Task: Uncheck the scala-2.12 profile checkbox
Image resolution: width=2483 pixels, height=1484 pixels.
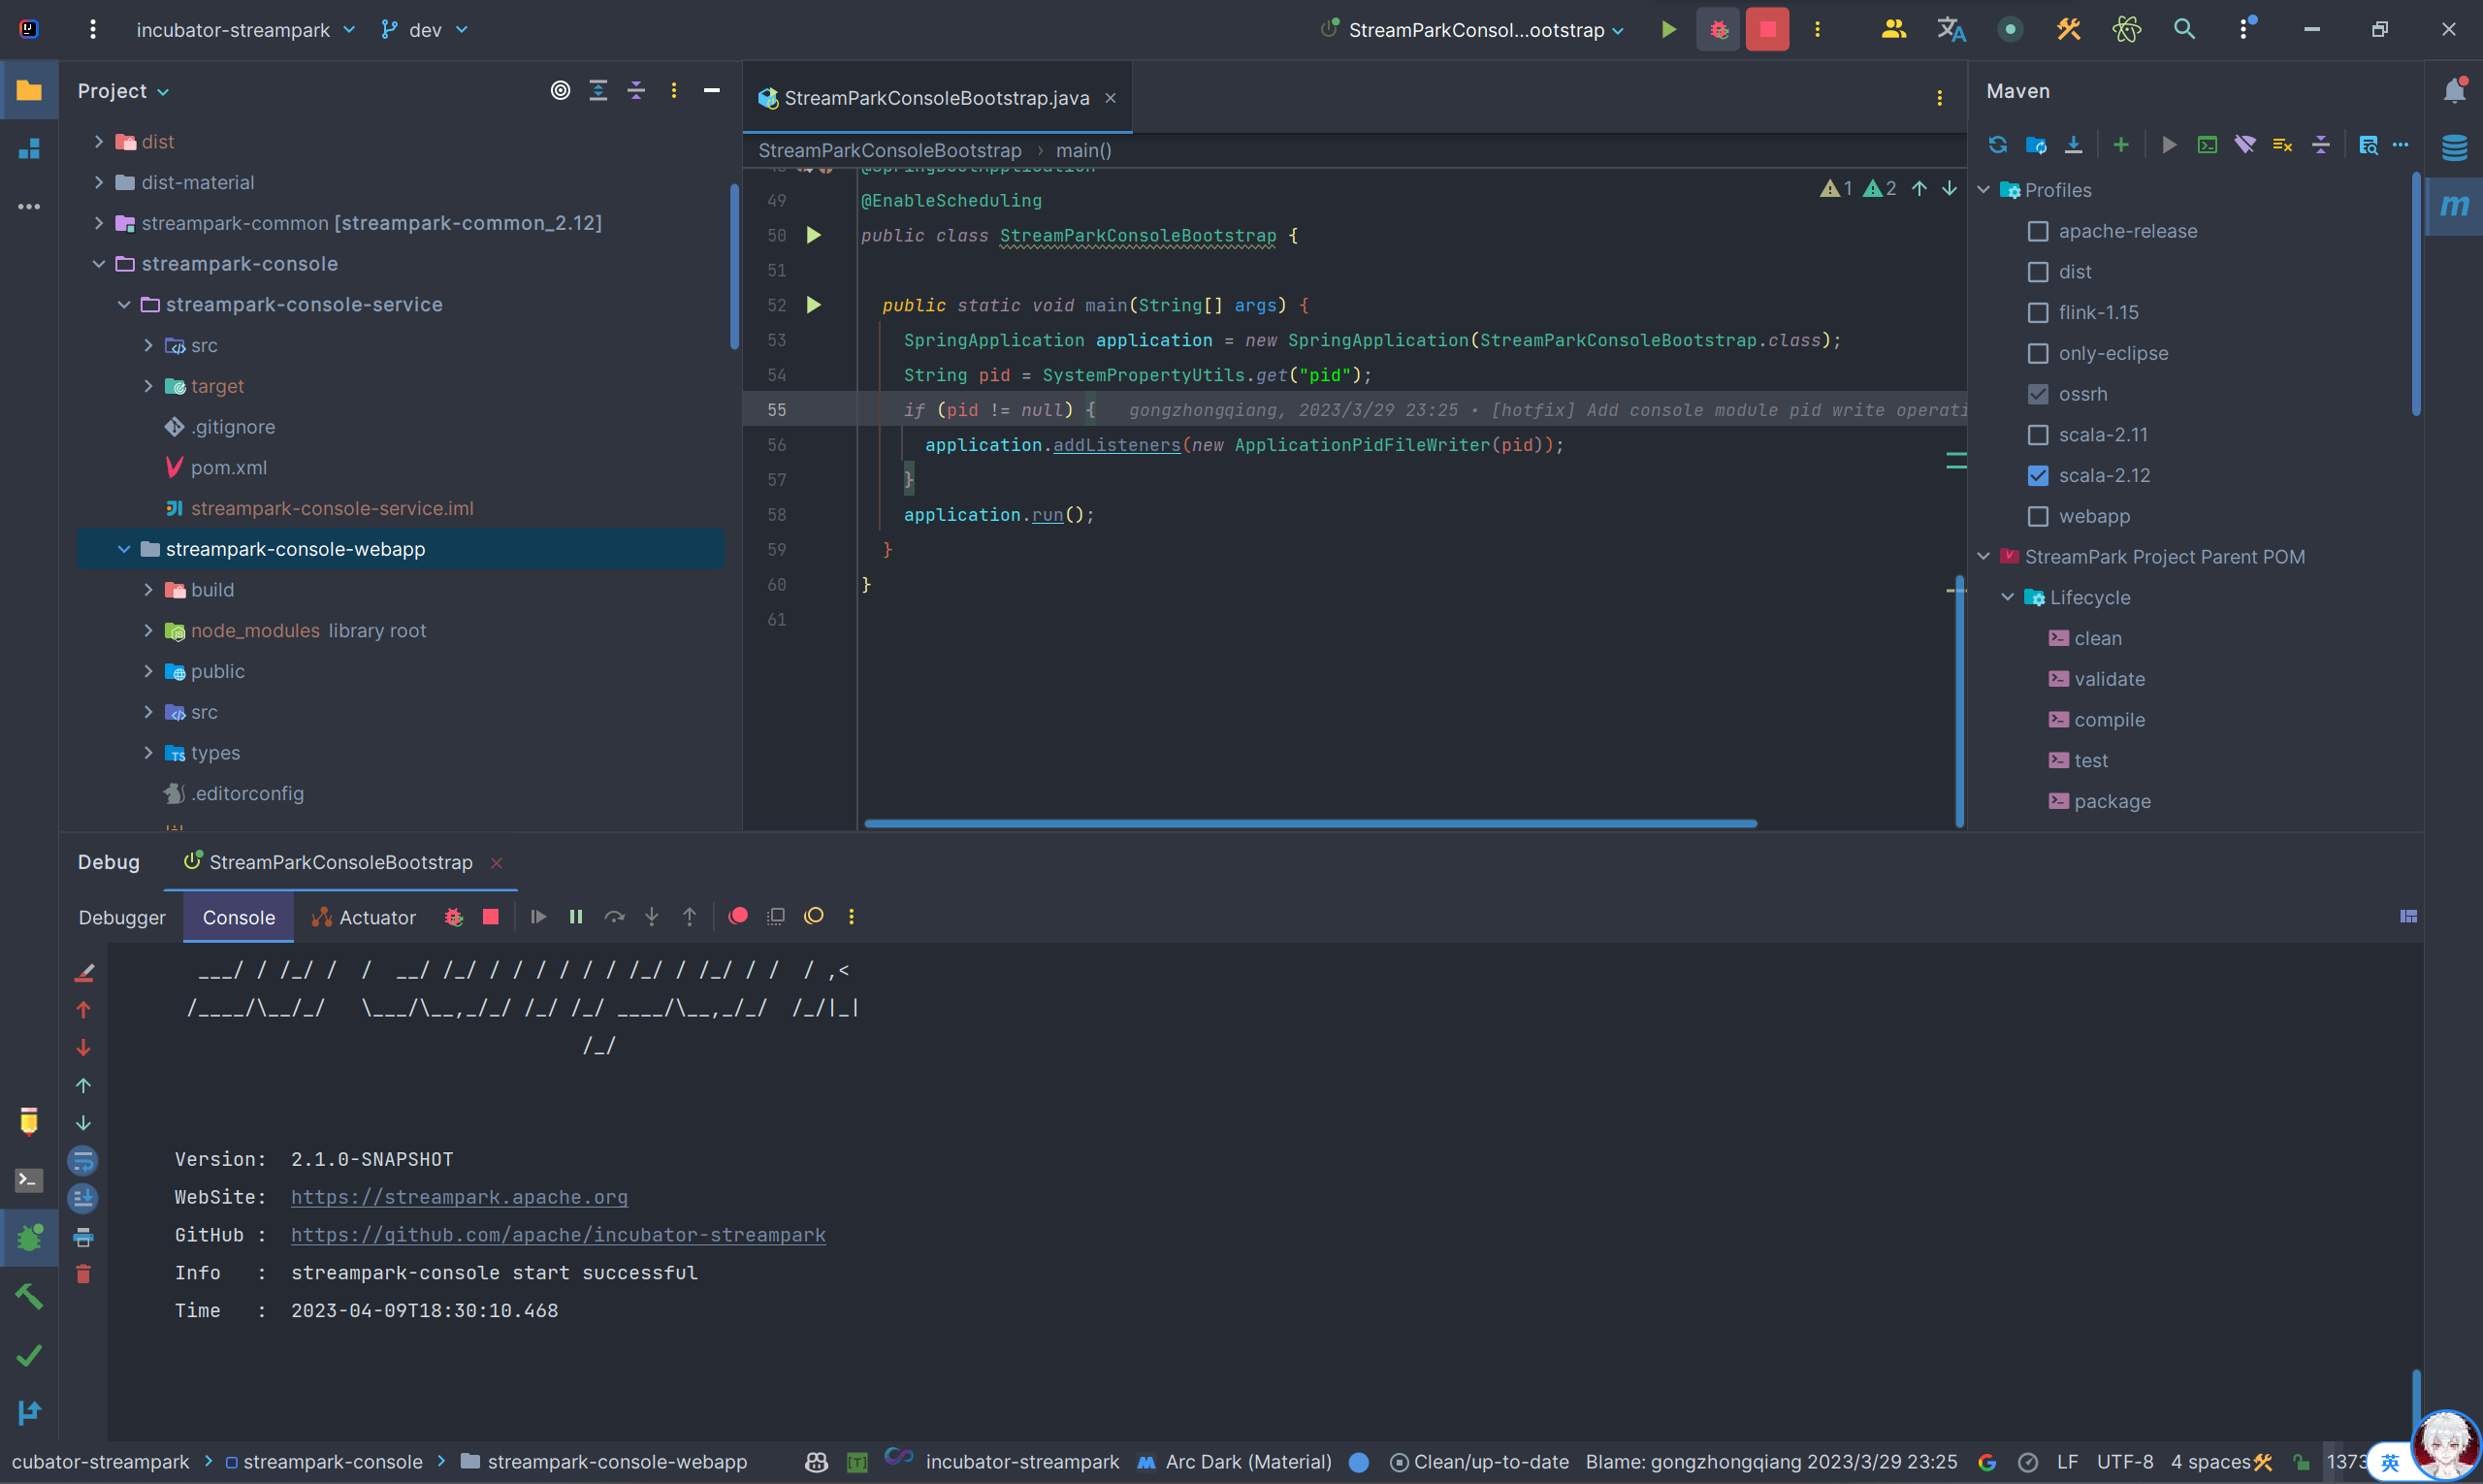Action: [2038, 476]
